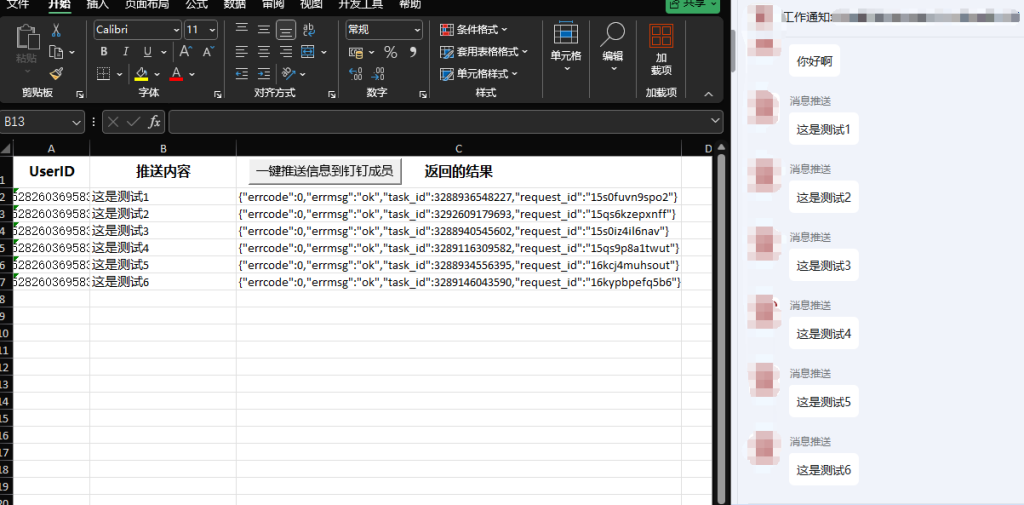Image resolution: width=1024 pixels, height=505 pixels.
Task: Toggle bold formatting
Action: click(104, 52)
